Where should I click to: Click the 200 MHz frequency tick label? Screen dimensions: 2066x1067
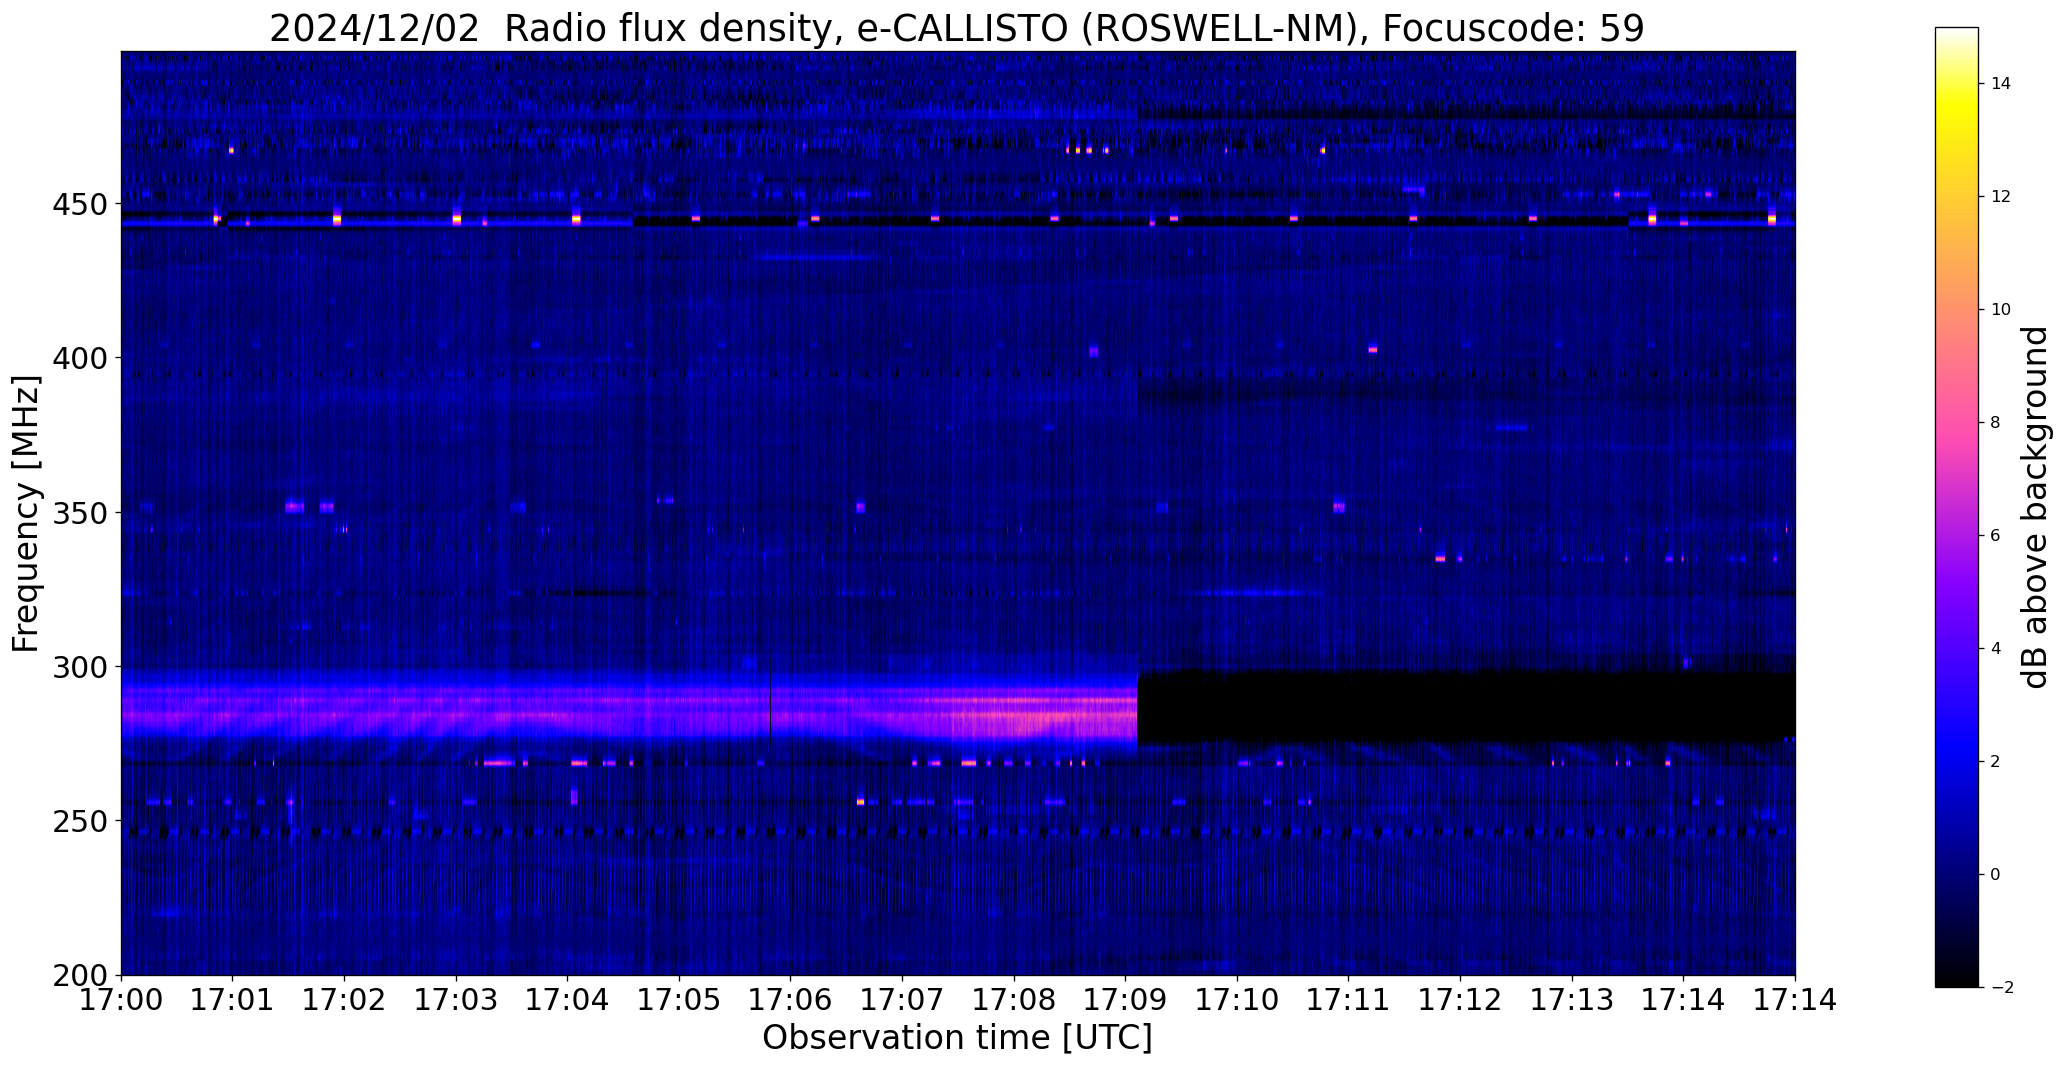(x=78, y=975)
